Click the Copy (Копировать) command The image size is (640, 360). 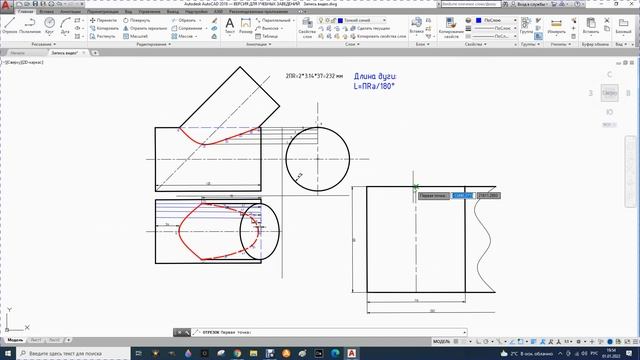(x=104, y=28)
